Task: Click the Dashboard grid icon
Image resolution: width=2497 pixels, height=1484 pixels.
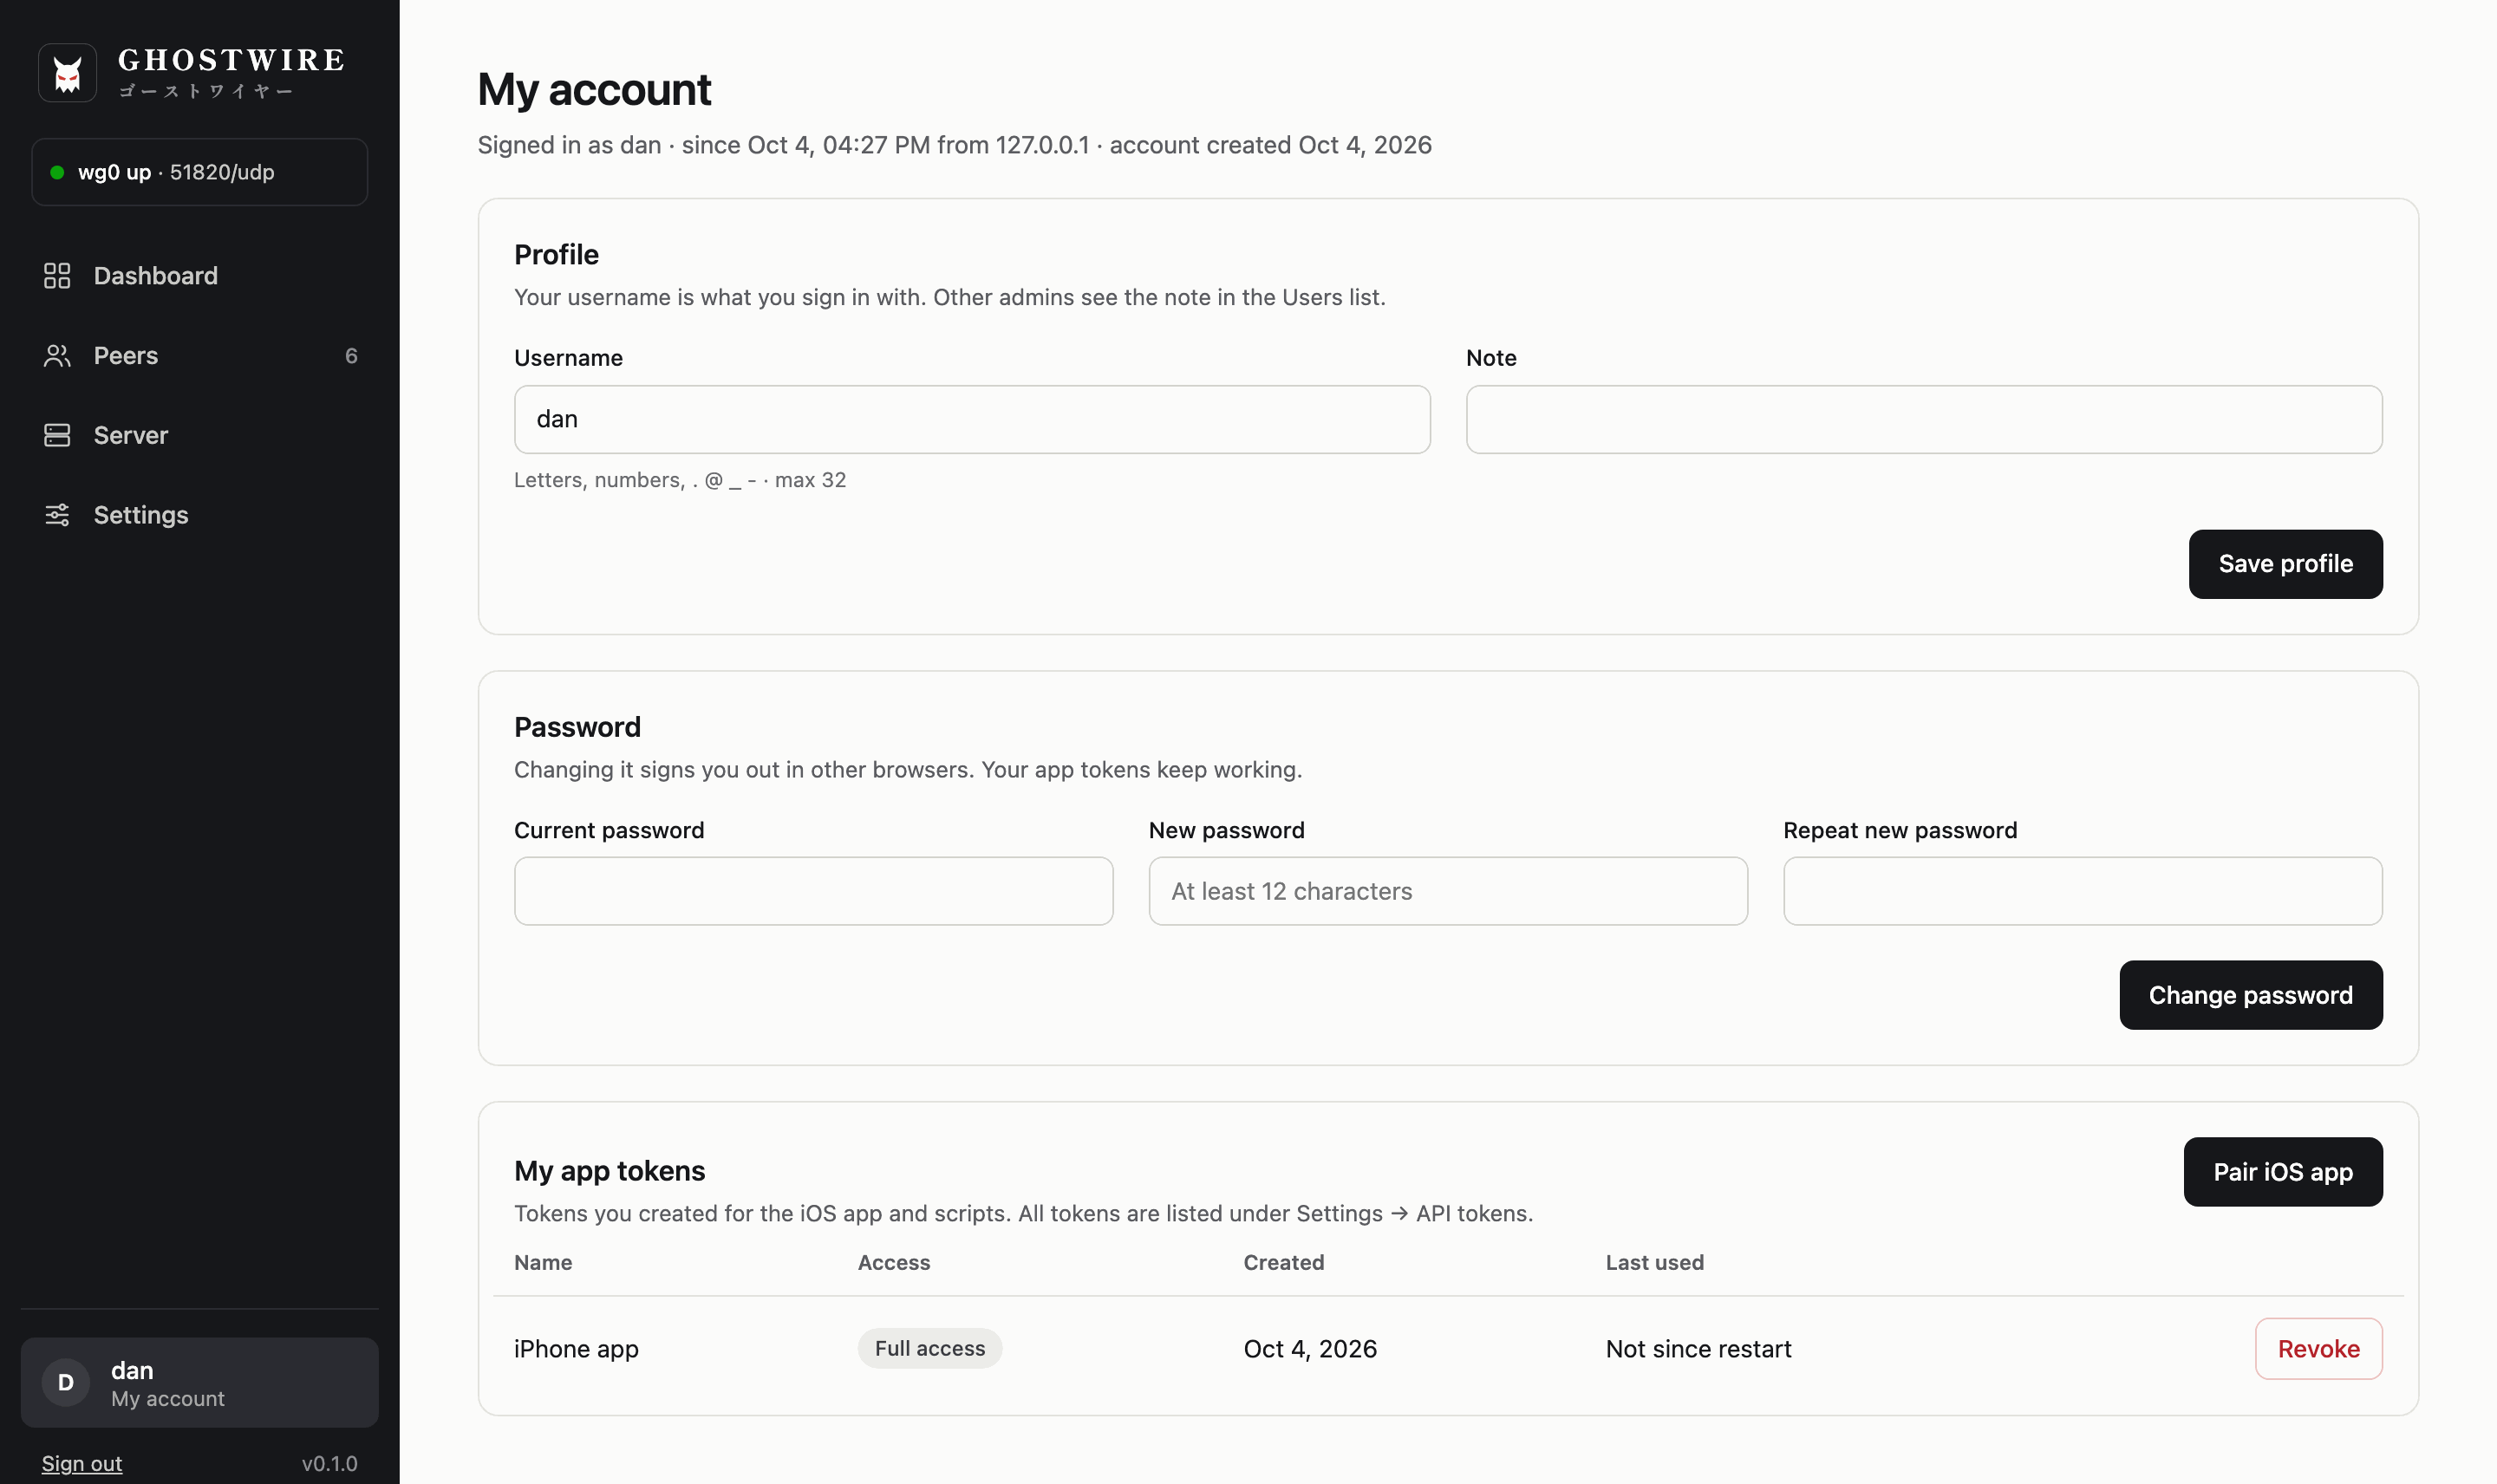Action: 57,276
